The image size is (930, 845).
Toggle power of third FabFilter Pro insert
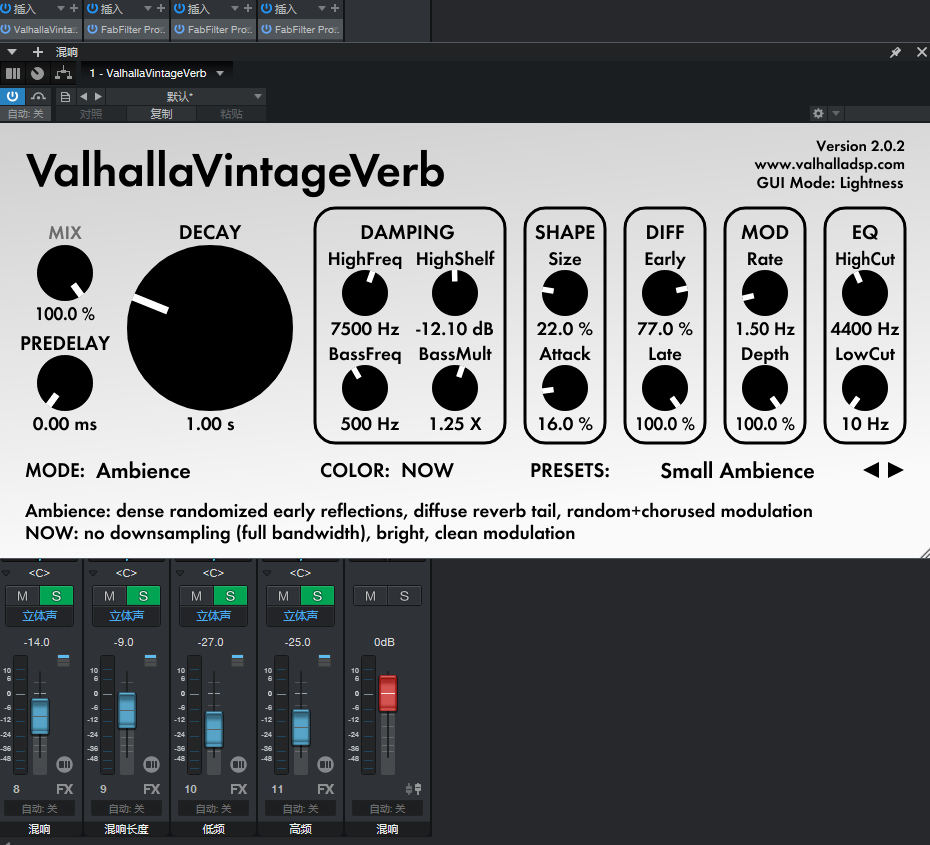point(266,29)
